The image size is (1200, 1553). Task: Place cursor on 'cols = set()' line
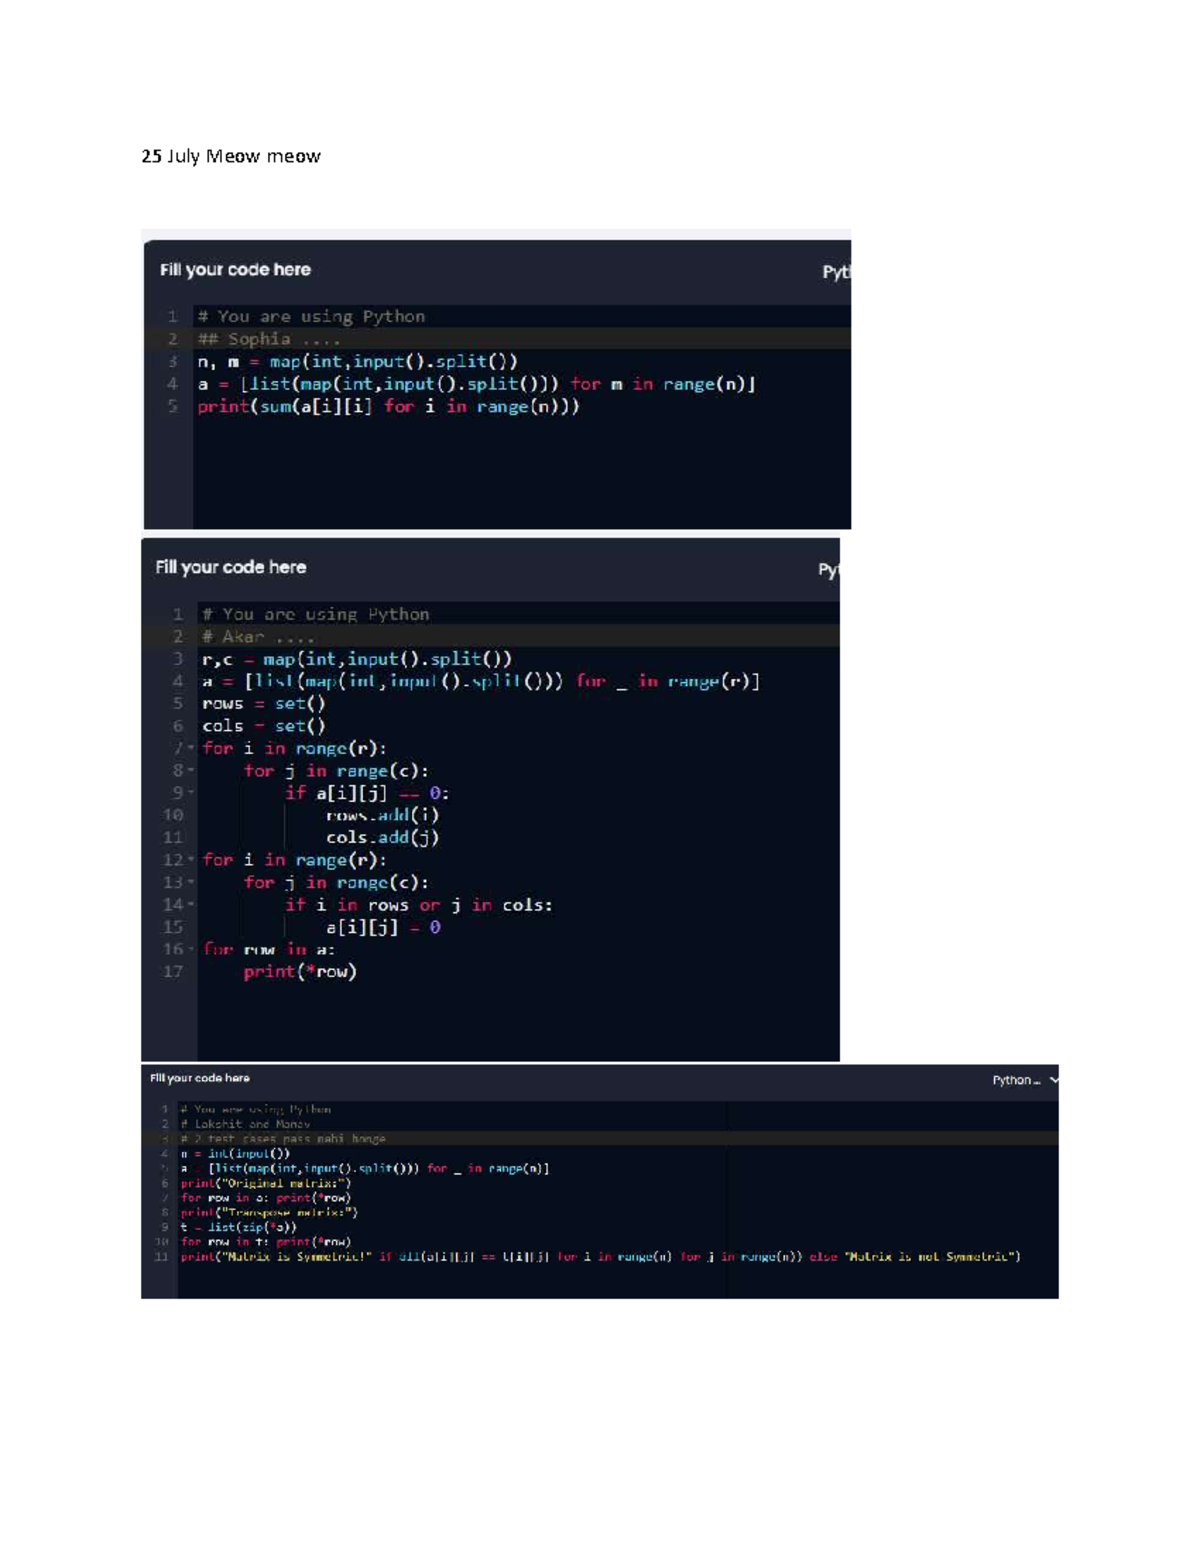(x=263, y=726)
